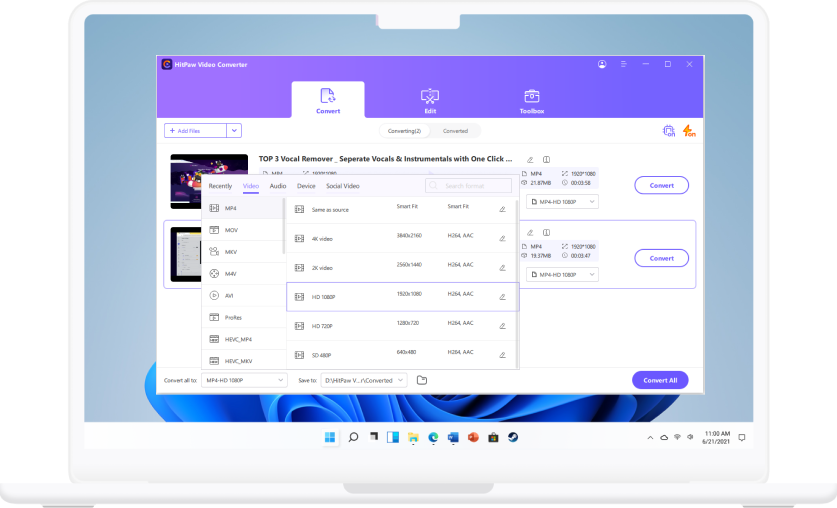Launch Microsoft Edge from taskbar
This screenshot has height=508, width=837.
(433, 438)
